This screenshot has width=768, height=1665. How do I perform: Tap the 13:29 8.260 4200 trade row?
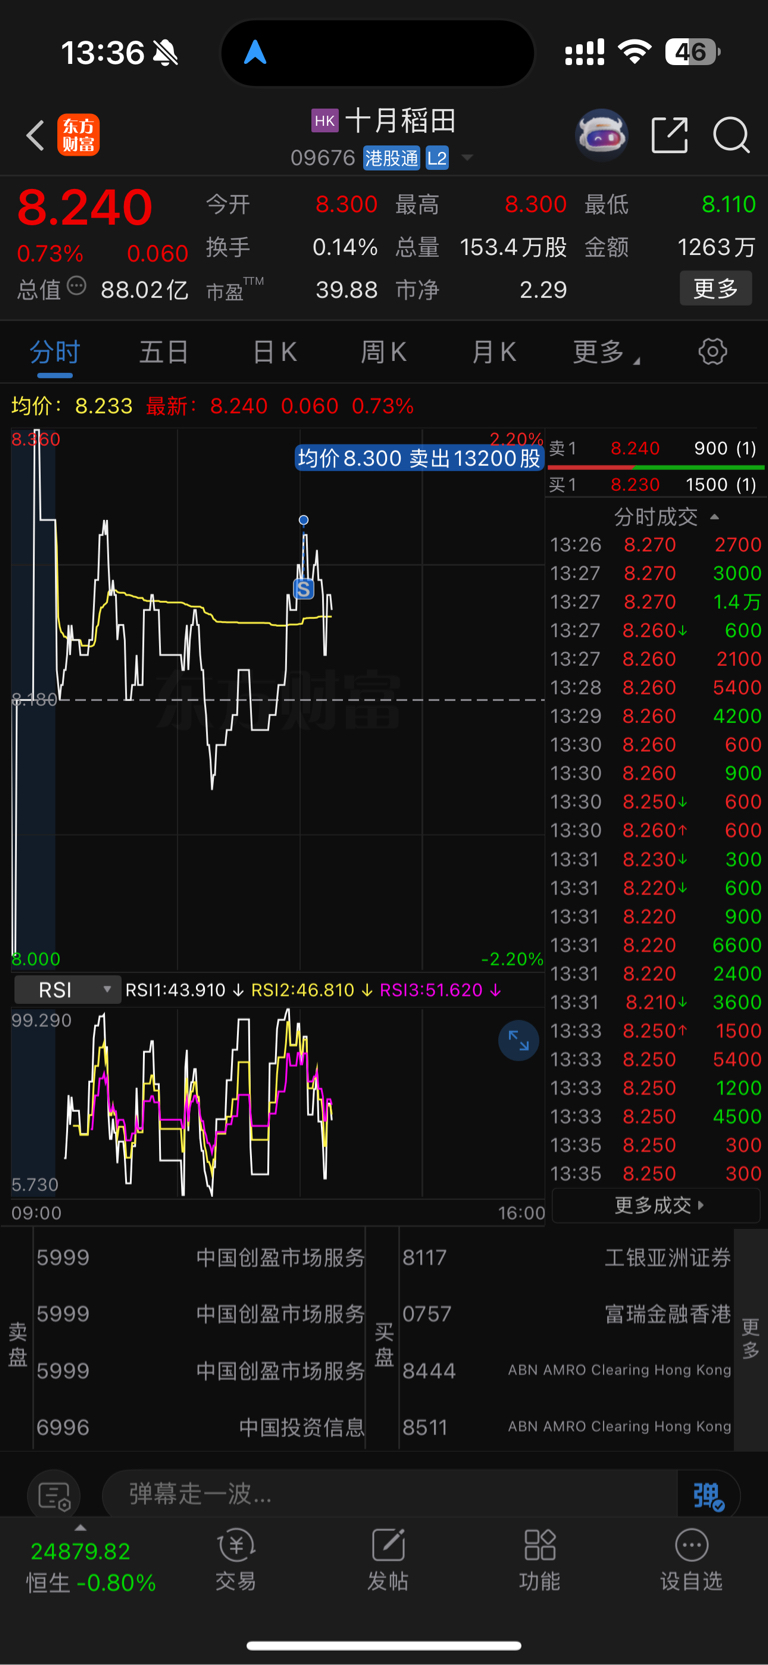(x=655, y=716)
